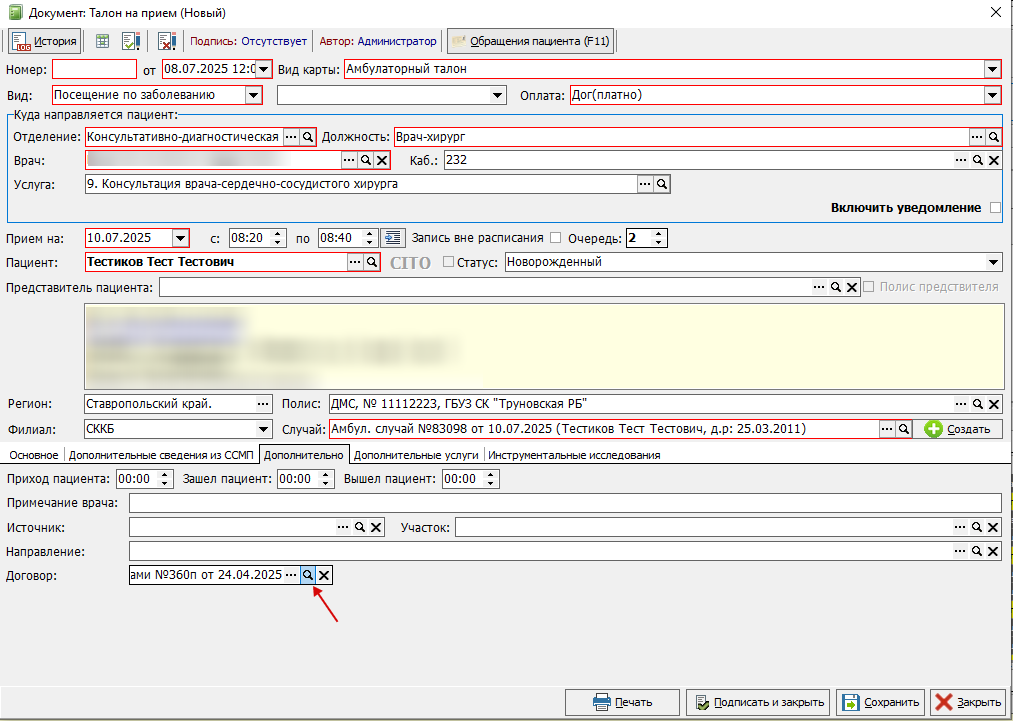Clear the Договор field with X icon
Viewport: 1013px width, 721px height.
pos(324,575)
